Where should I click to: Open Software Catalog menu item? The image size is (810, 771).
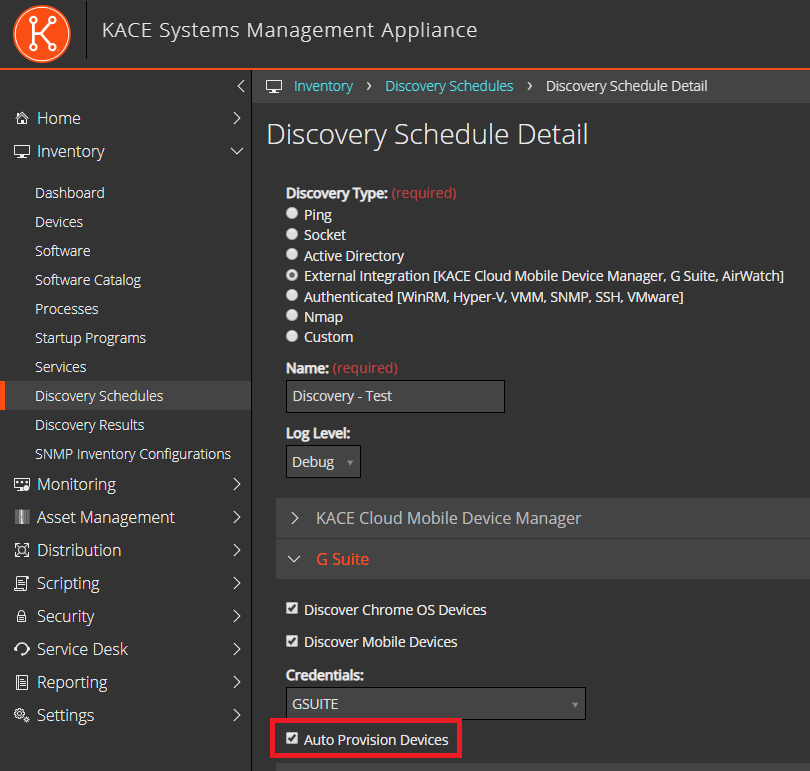88,280
